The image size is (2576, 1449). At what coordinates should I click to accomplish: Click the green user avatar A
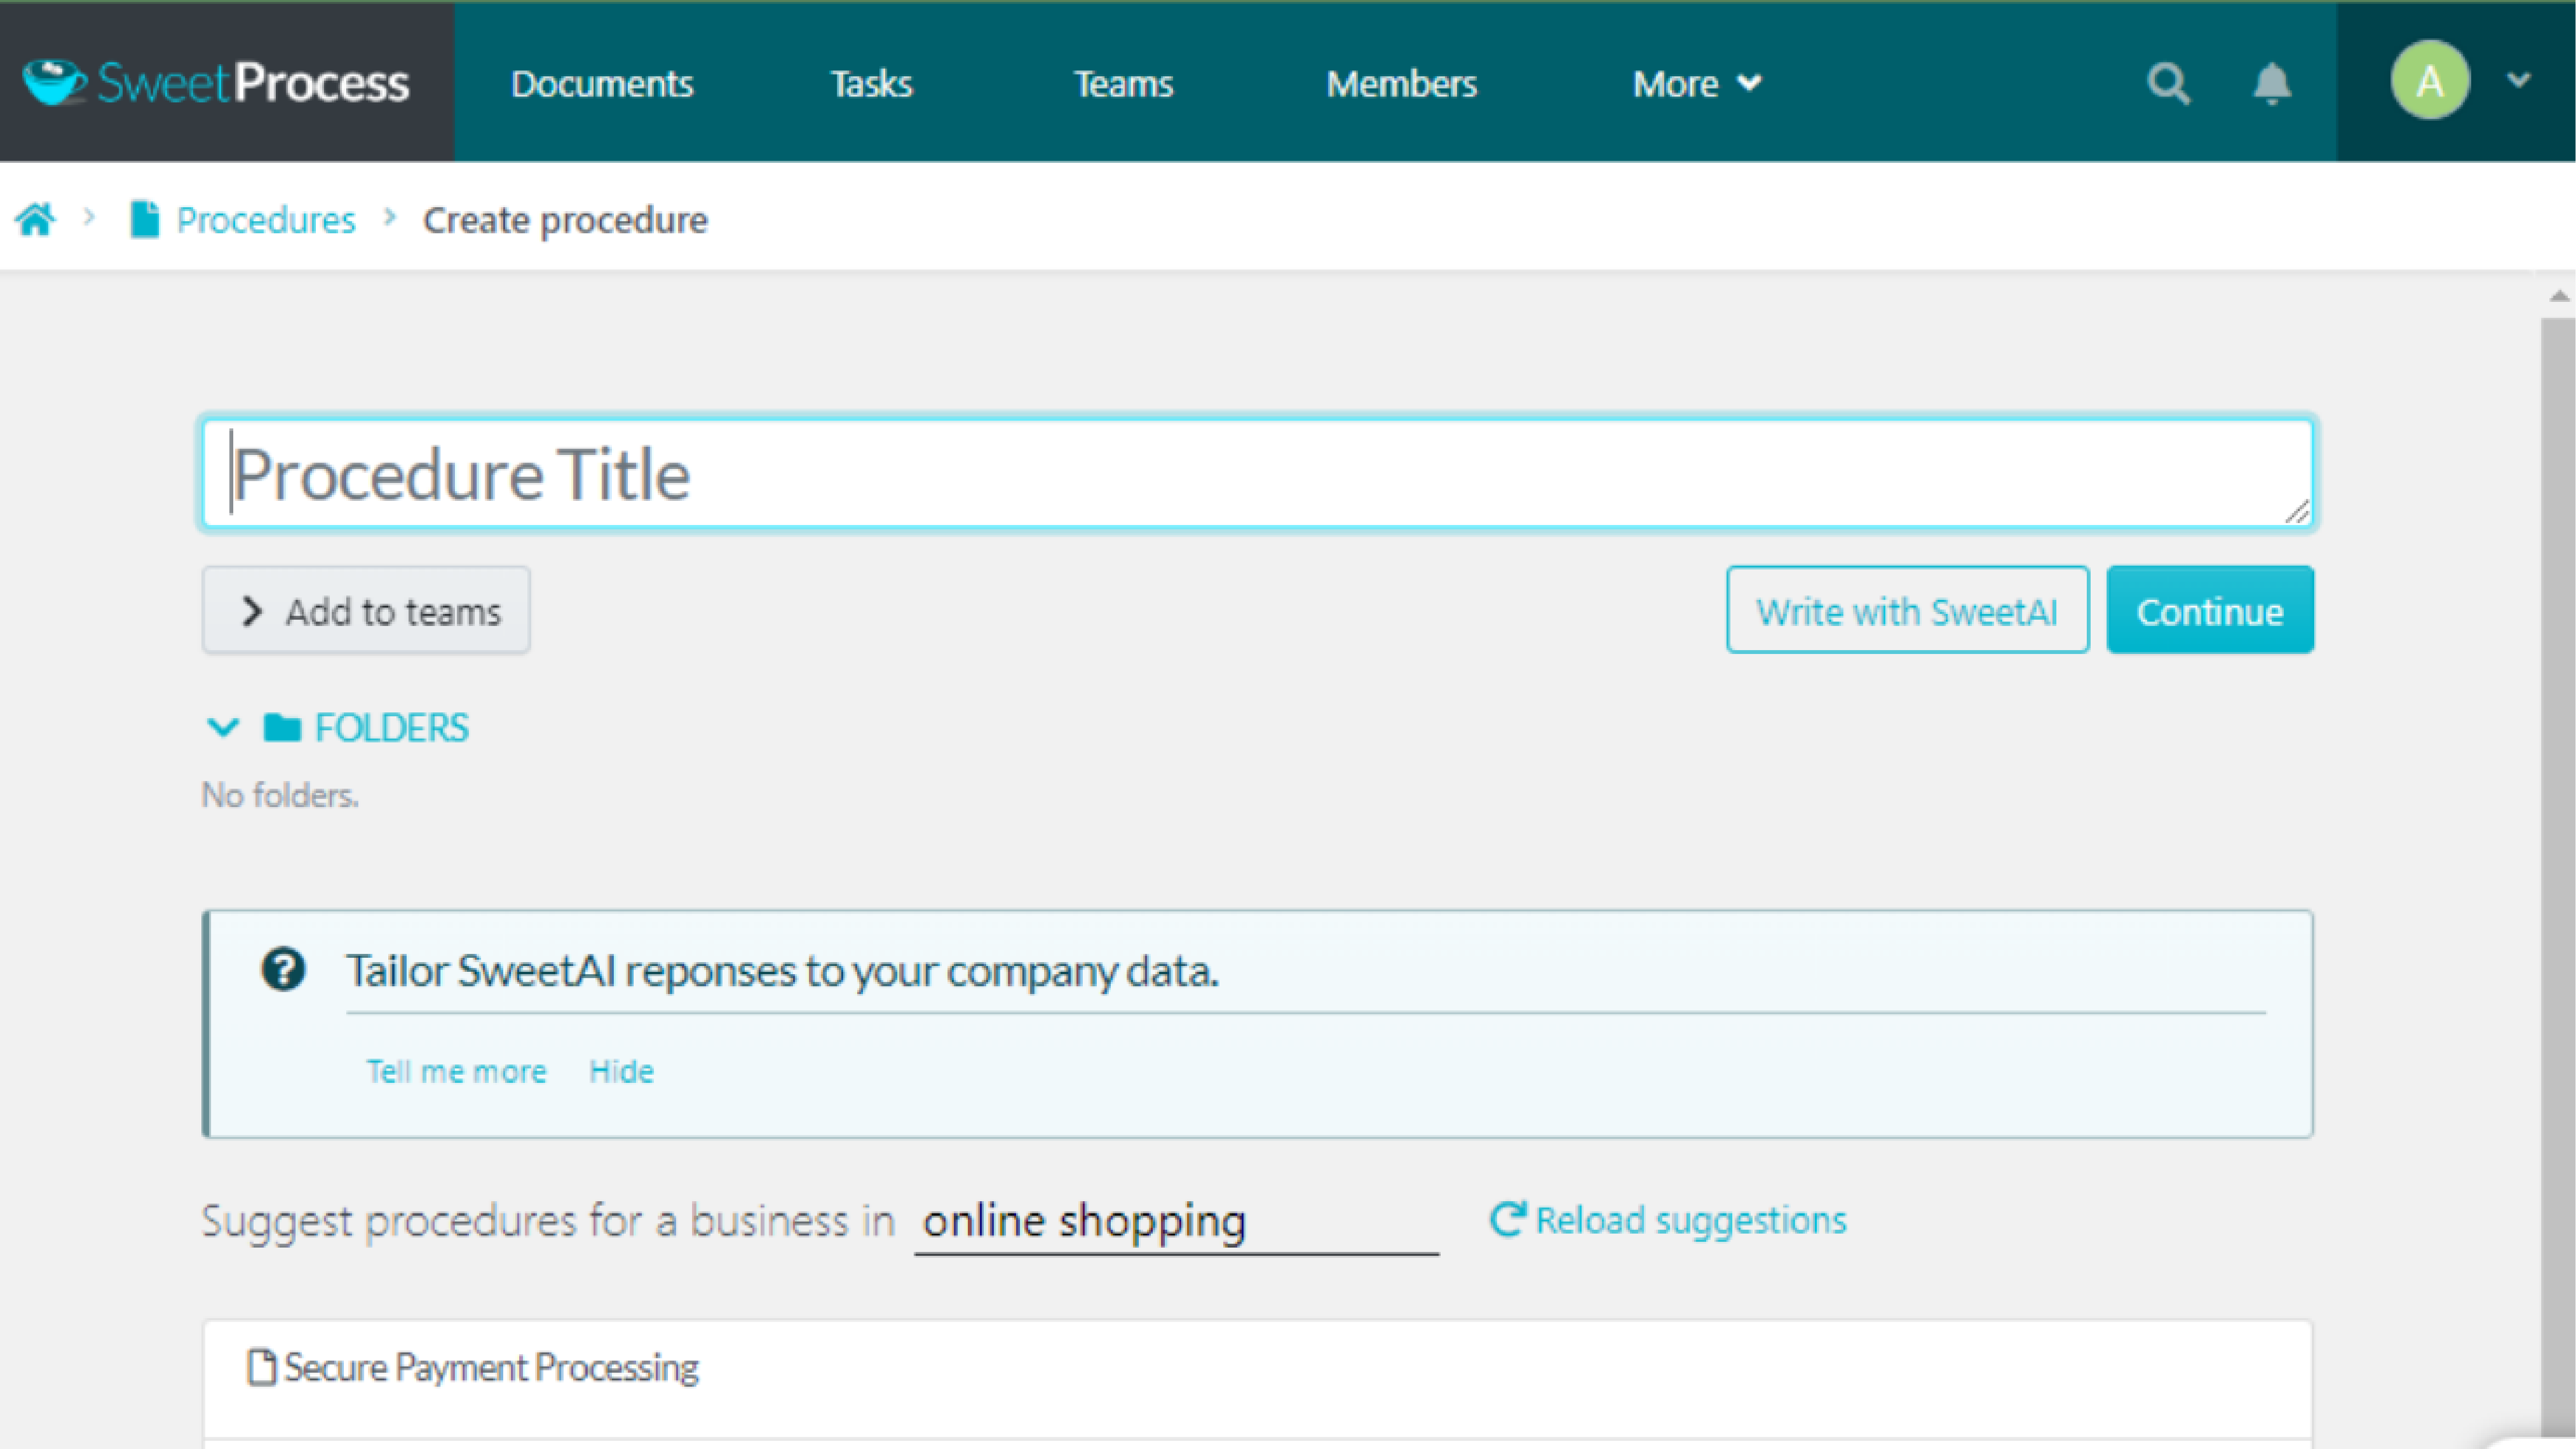[x=2430, y=81]
